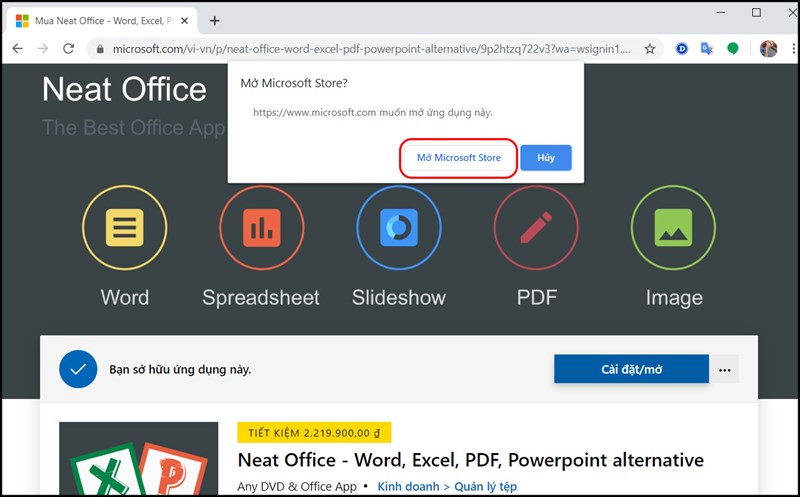The image size is (800, 497).
Task: Go back to the previous page
Action: [17, 48]
